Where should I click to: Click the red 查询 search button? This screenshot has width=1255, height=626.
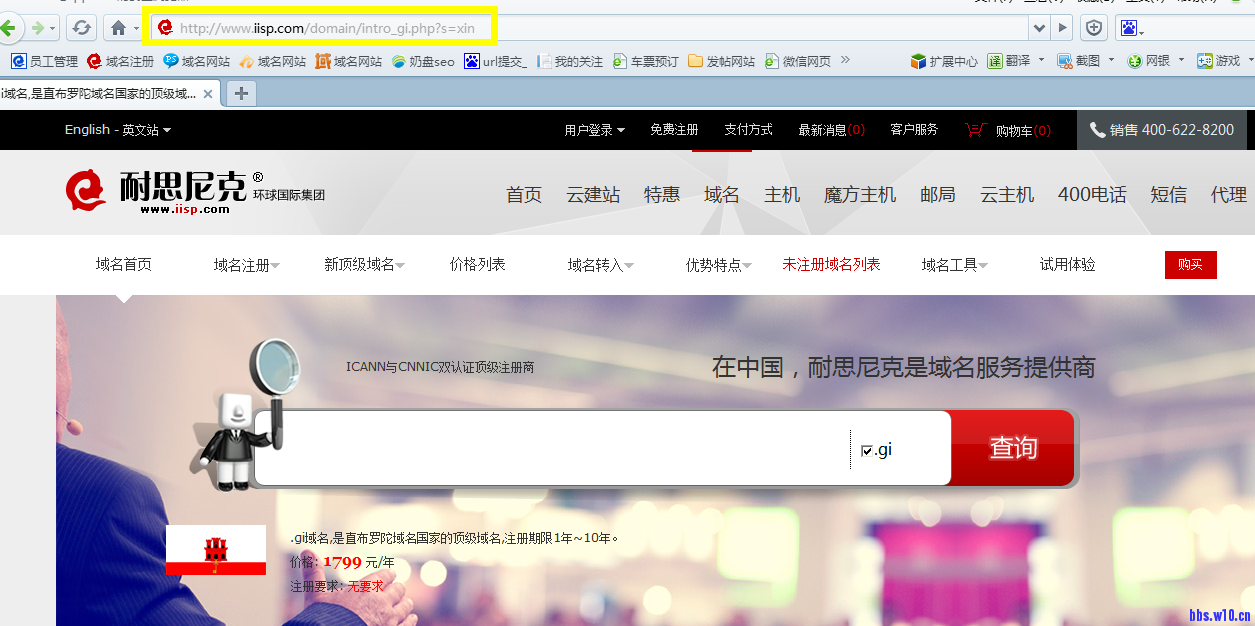pos(1012,448)
